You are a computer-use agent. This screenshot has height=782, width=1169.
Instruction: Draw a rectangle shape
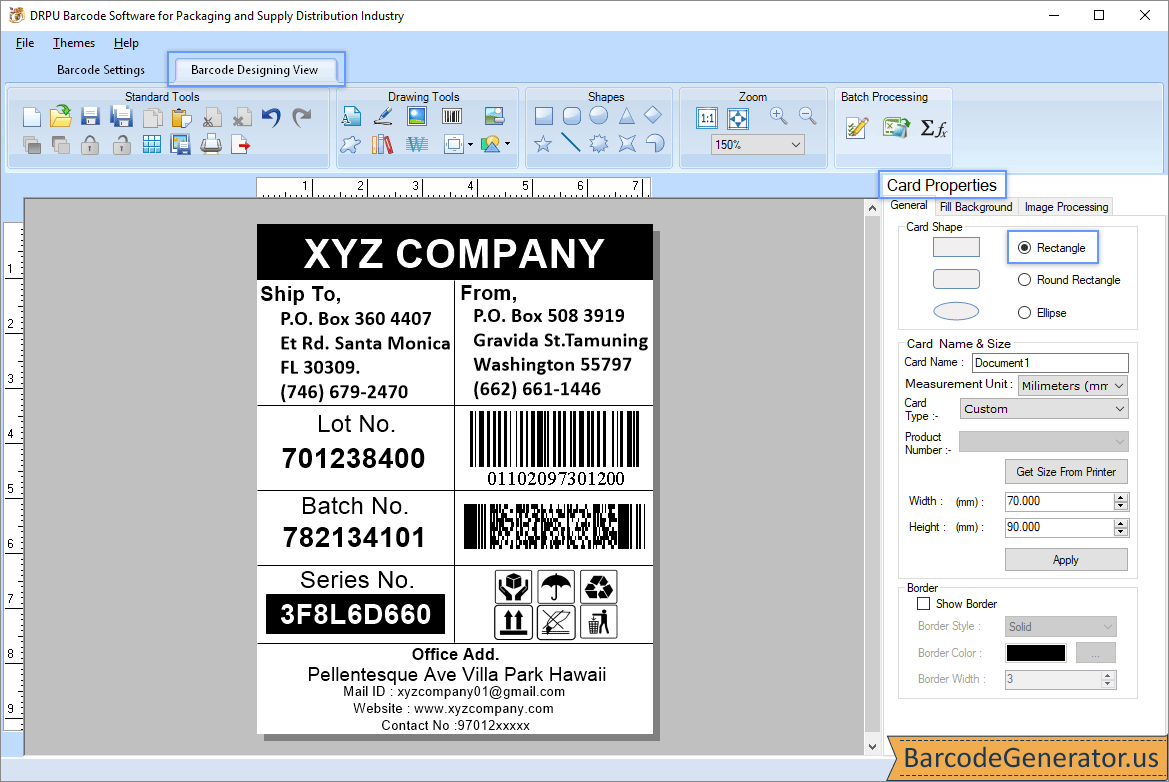(543, 116)
